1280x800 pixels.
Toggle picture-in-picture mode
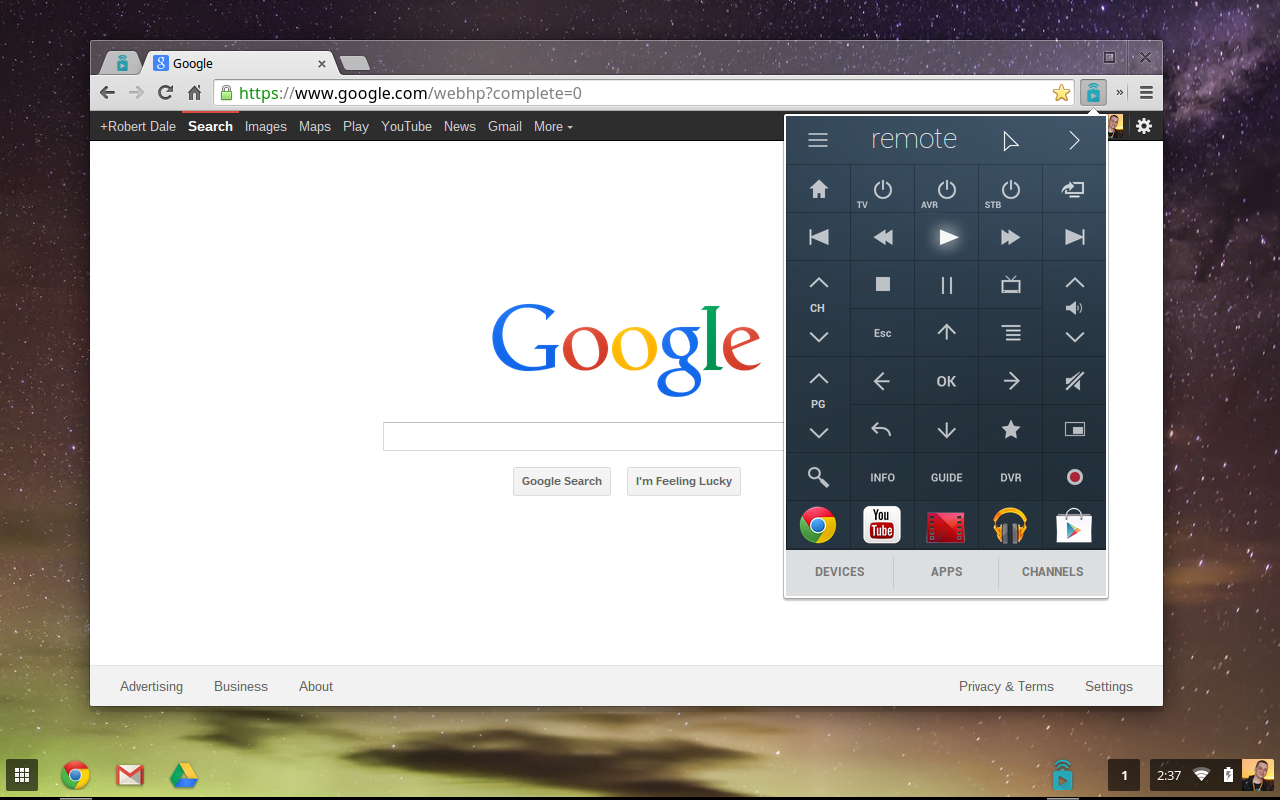pos(1074,429)
